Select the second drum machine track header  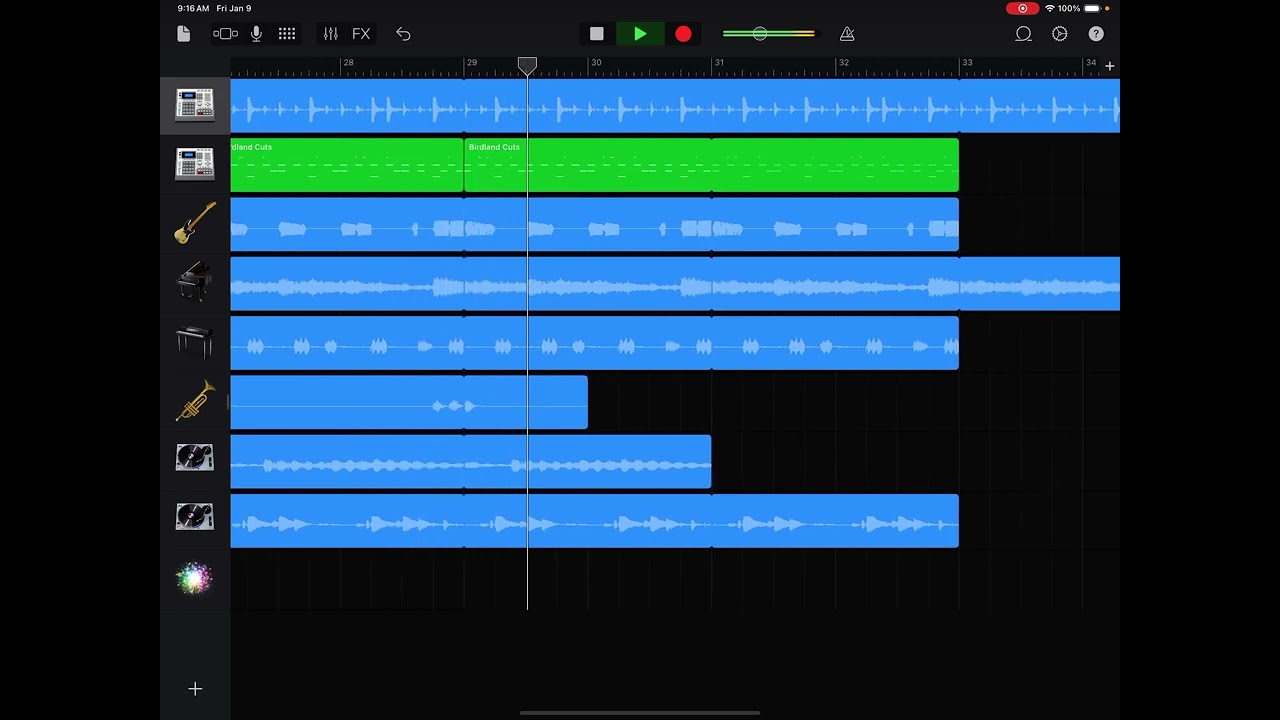(195, 164)
